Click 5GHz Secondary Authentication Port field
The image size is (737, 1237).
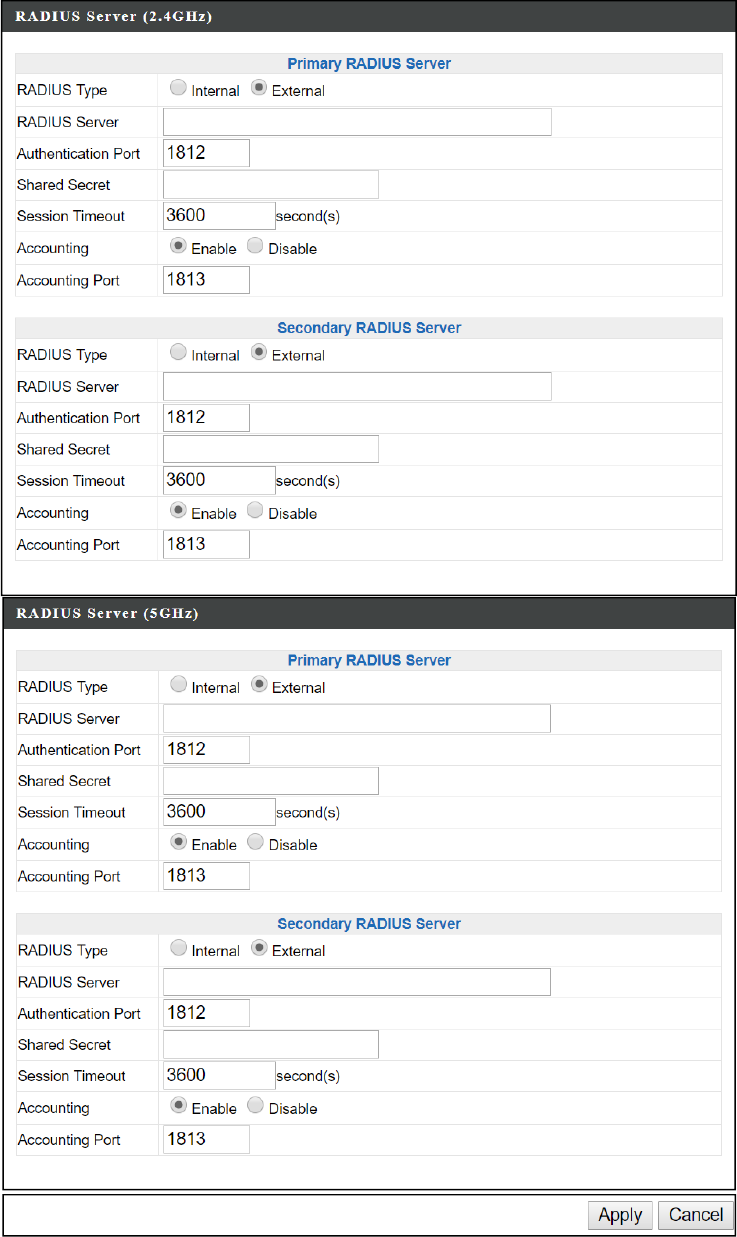click(206, 1013)
